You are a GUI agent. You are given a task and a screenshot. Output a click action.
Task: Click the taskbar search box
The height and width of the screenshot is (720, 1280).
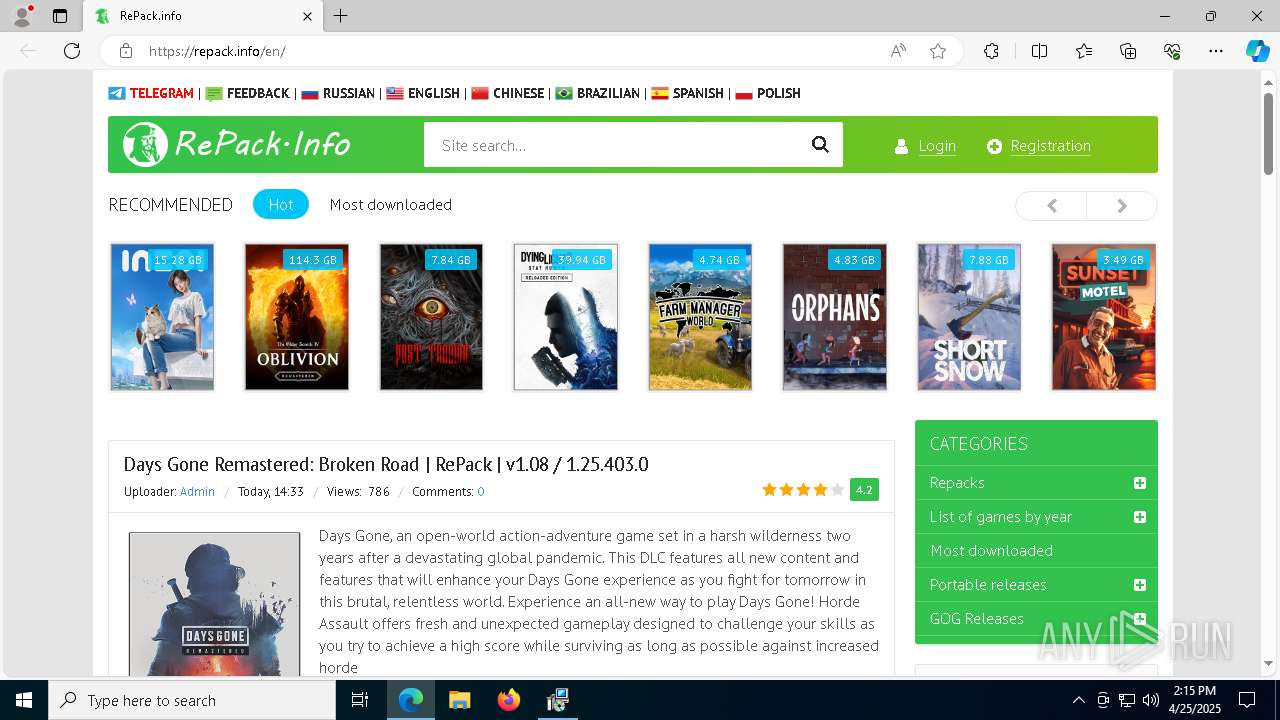(192, 700)
